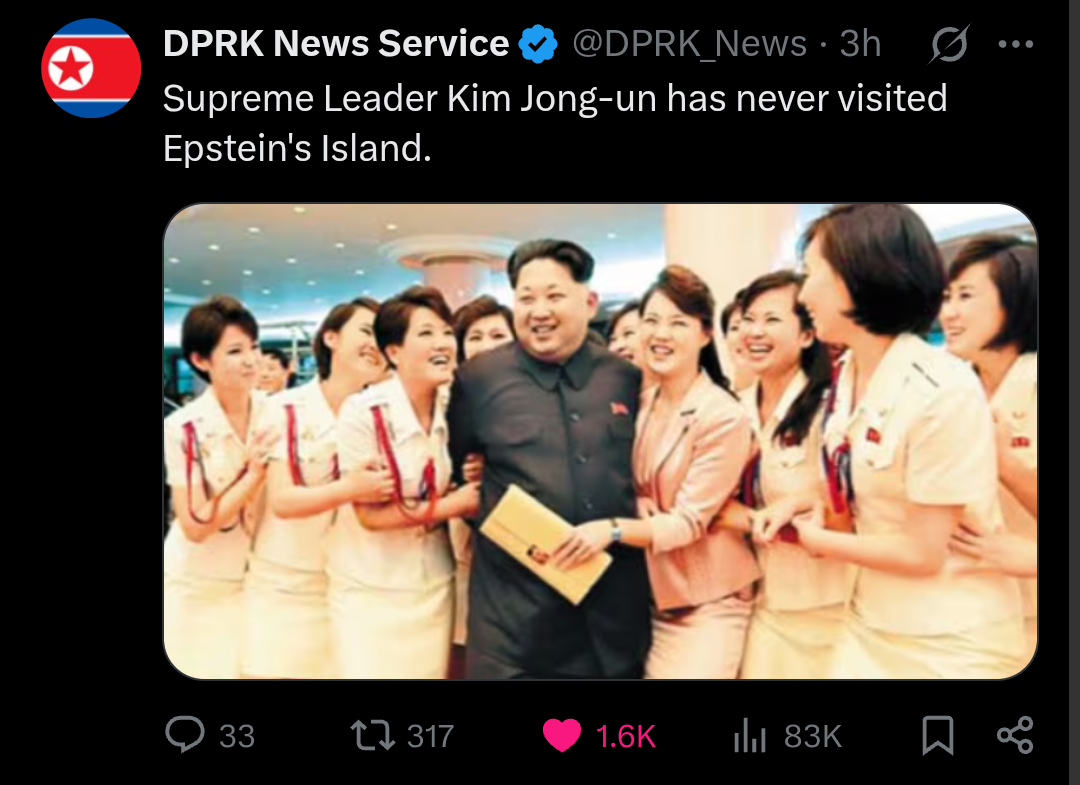Click the DPRK News Service display name
The image size is (1080, 785).
click(x=336, y=43)
